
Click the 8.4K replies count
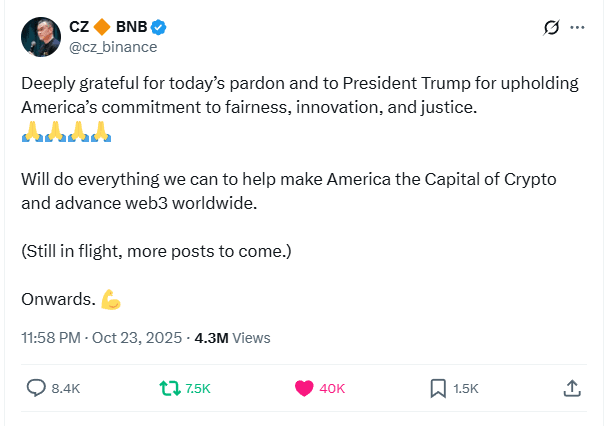(x=66, y=388)
